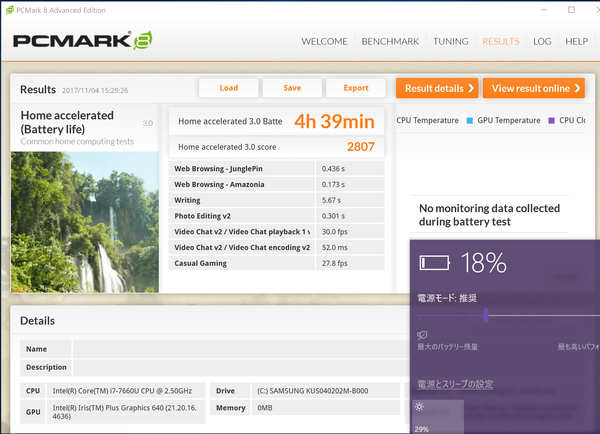The width and height of the screenshot is (600, 434).
Task: Select the 'Video Chat encoding v2' row
Action: pyautogui.click(x=276, y=247)
